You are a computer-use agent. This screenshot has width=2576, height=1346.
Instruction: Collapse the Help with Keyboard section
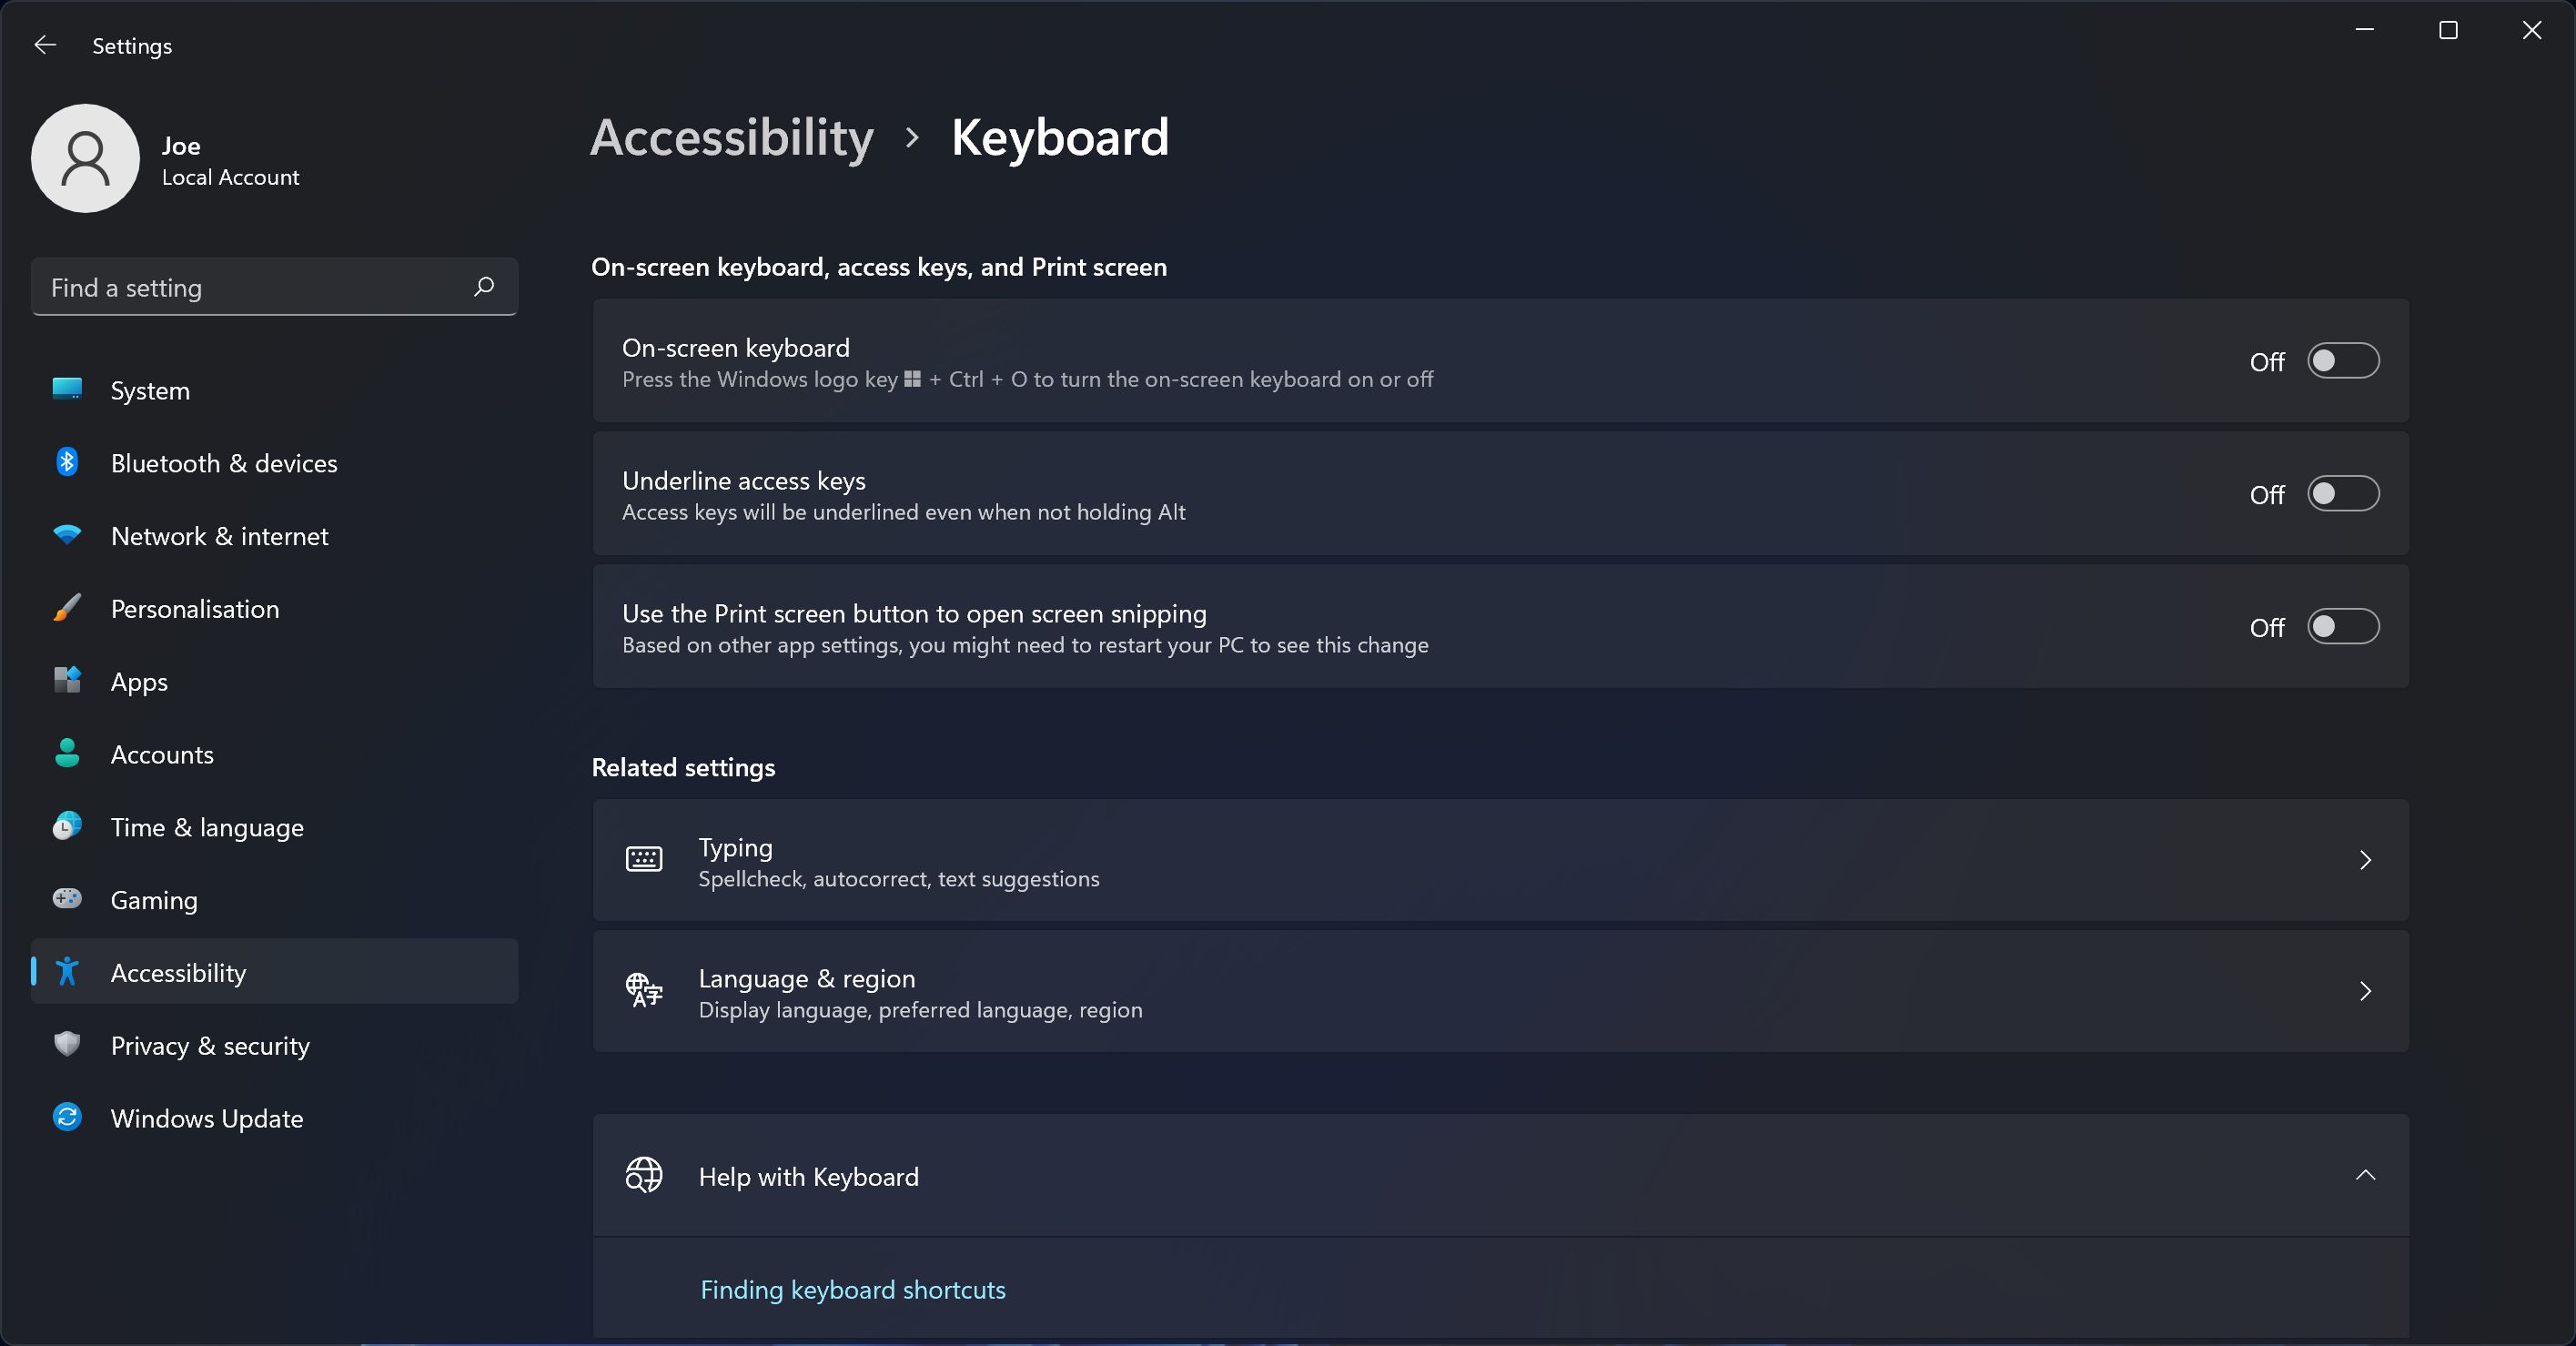[x=2365, y=1176]
